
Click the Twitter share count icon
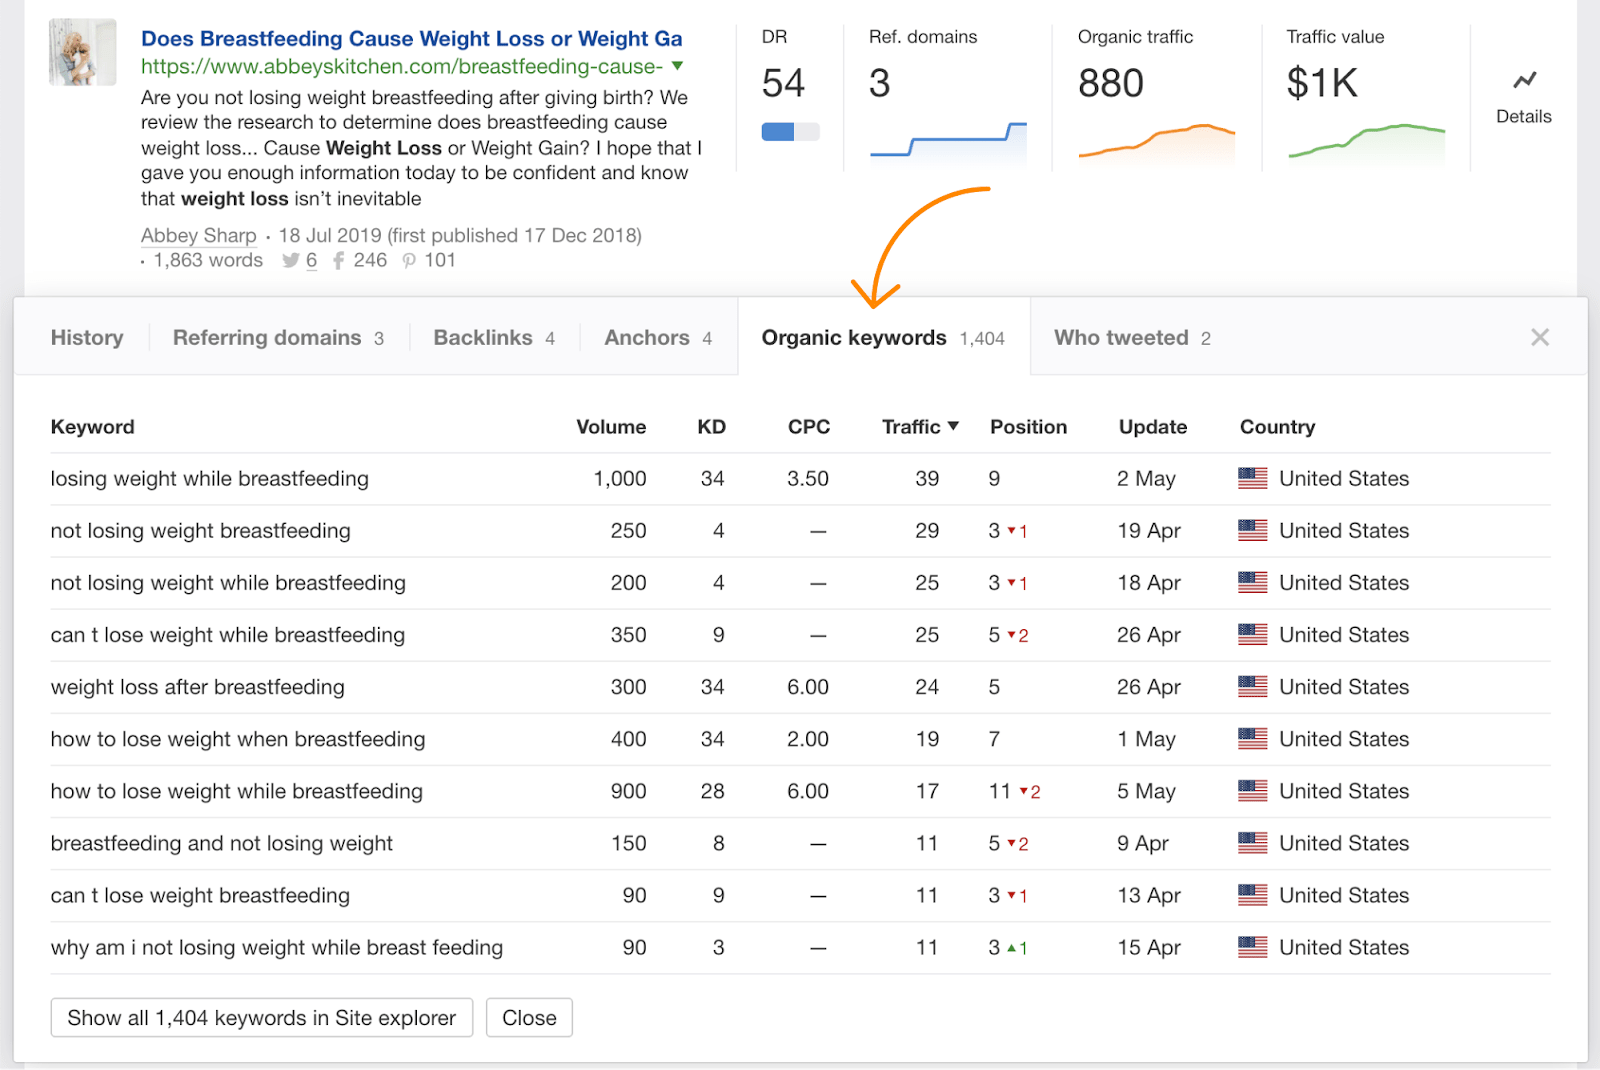tap(291, 260)
